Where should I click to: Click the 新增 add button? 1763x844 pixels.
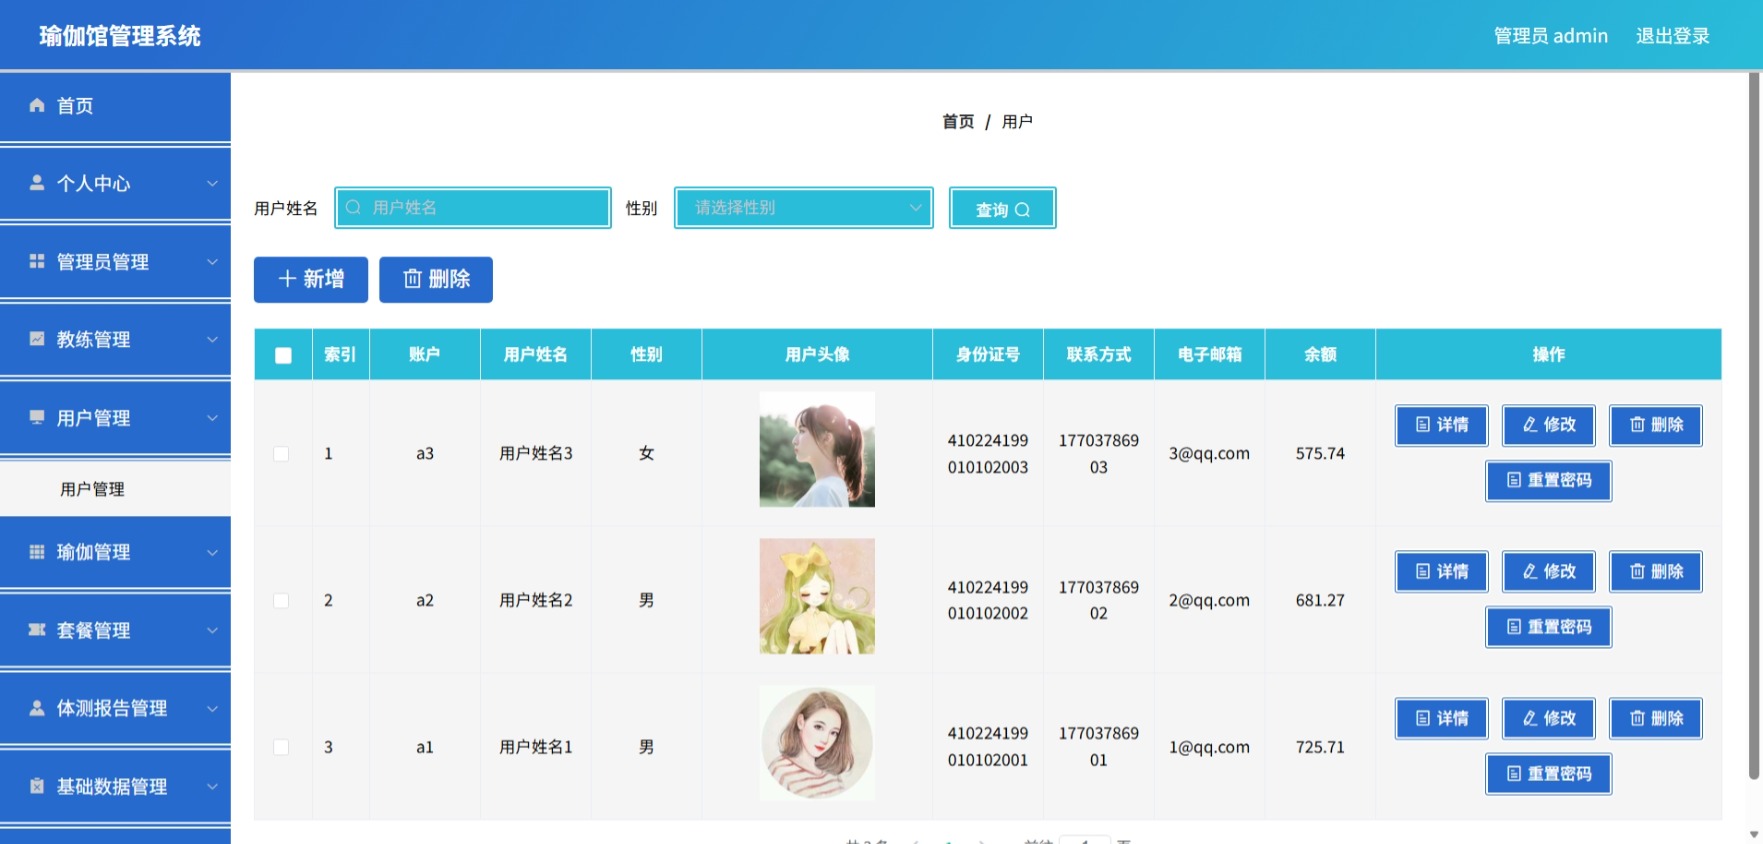tap(311, 279)
